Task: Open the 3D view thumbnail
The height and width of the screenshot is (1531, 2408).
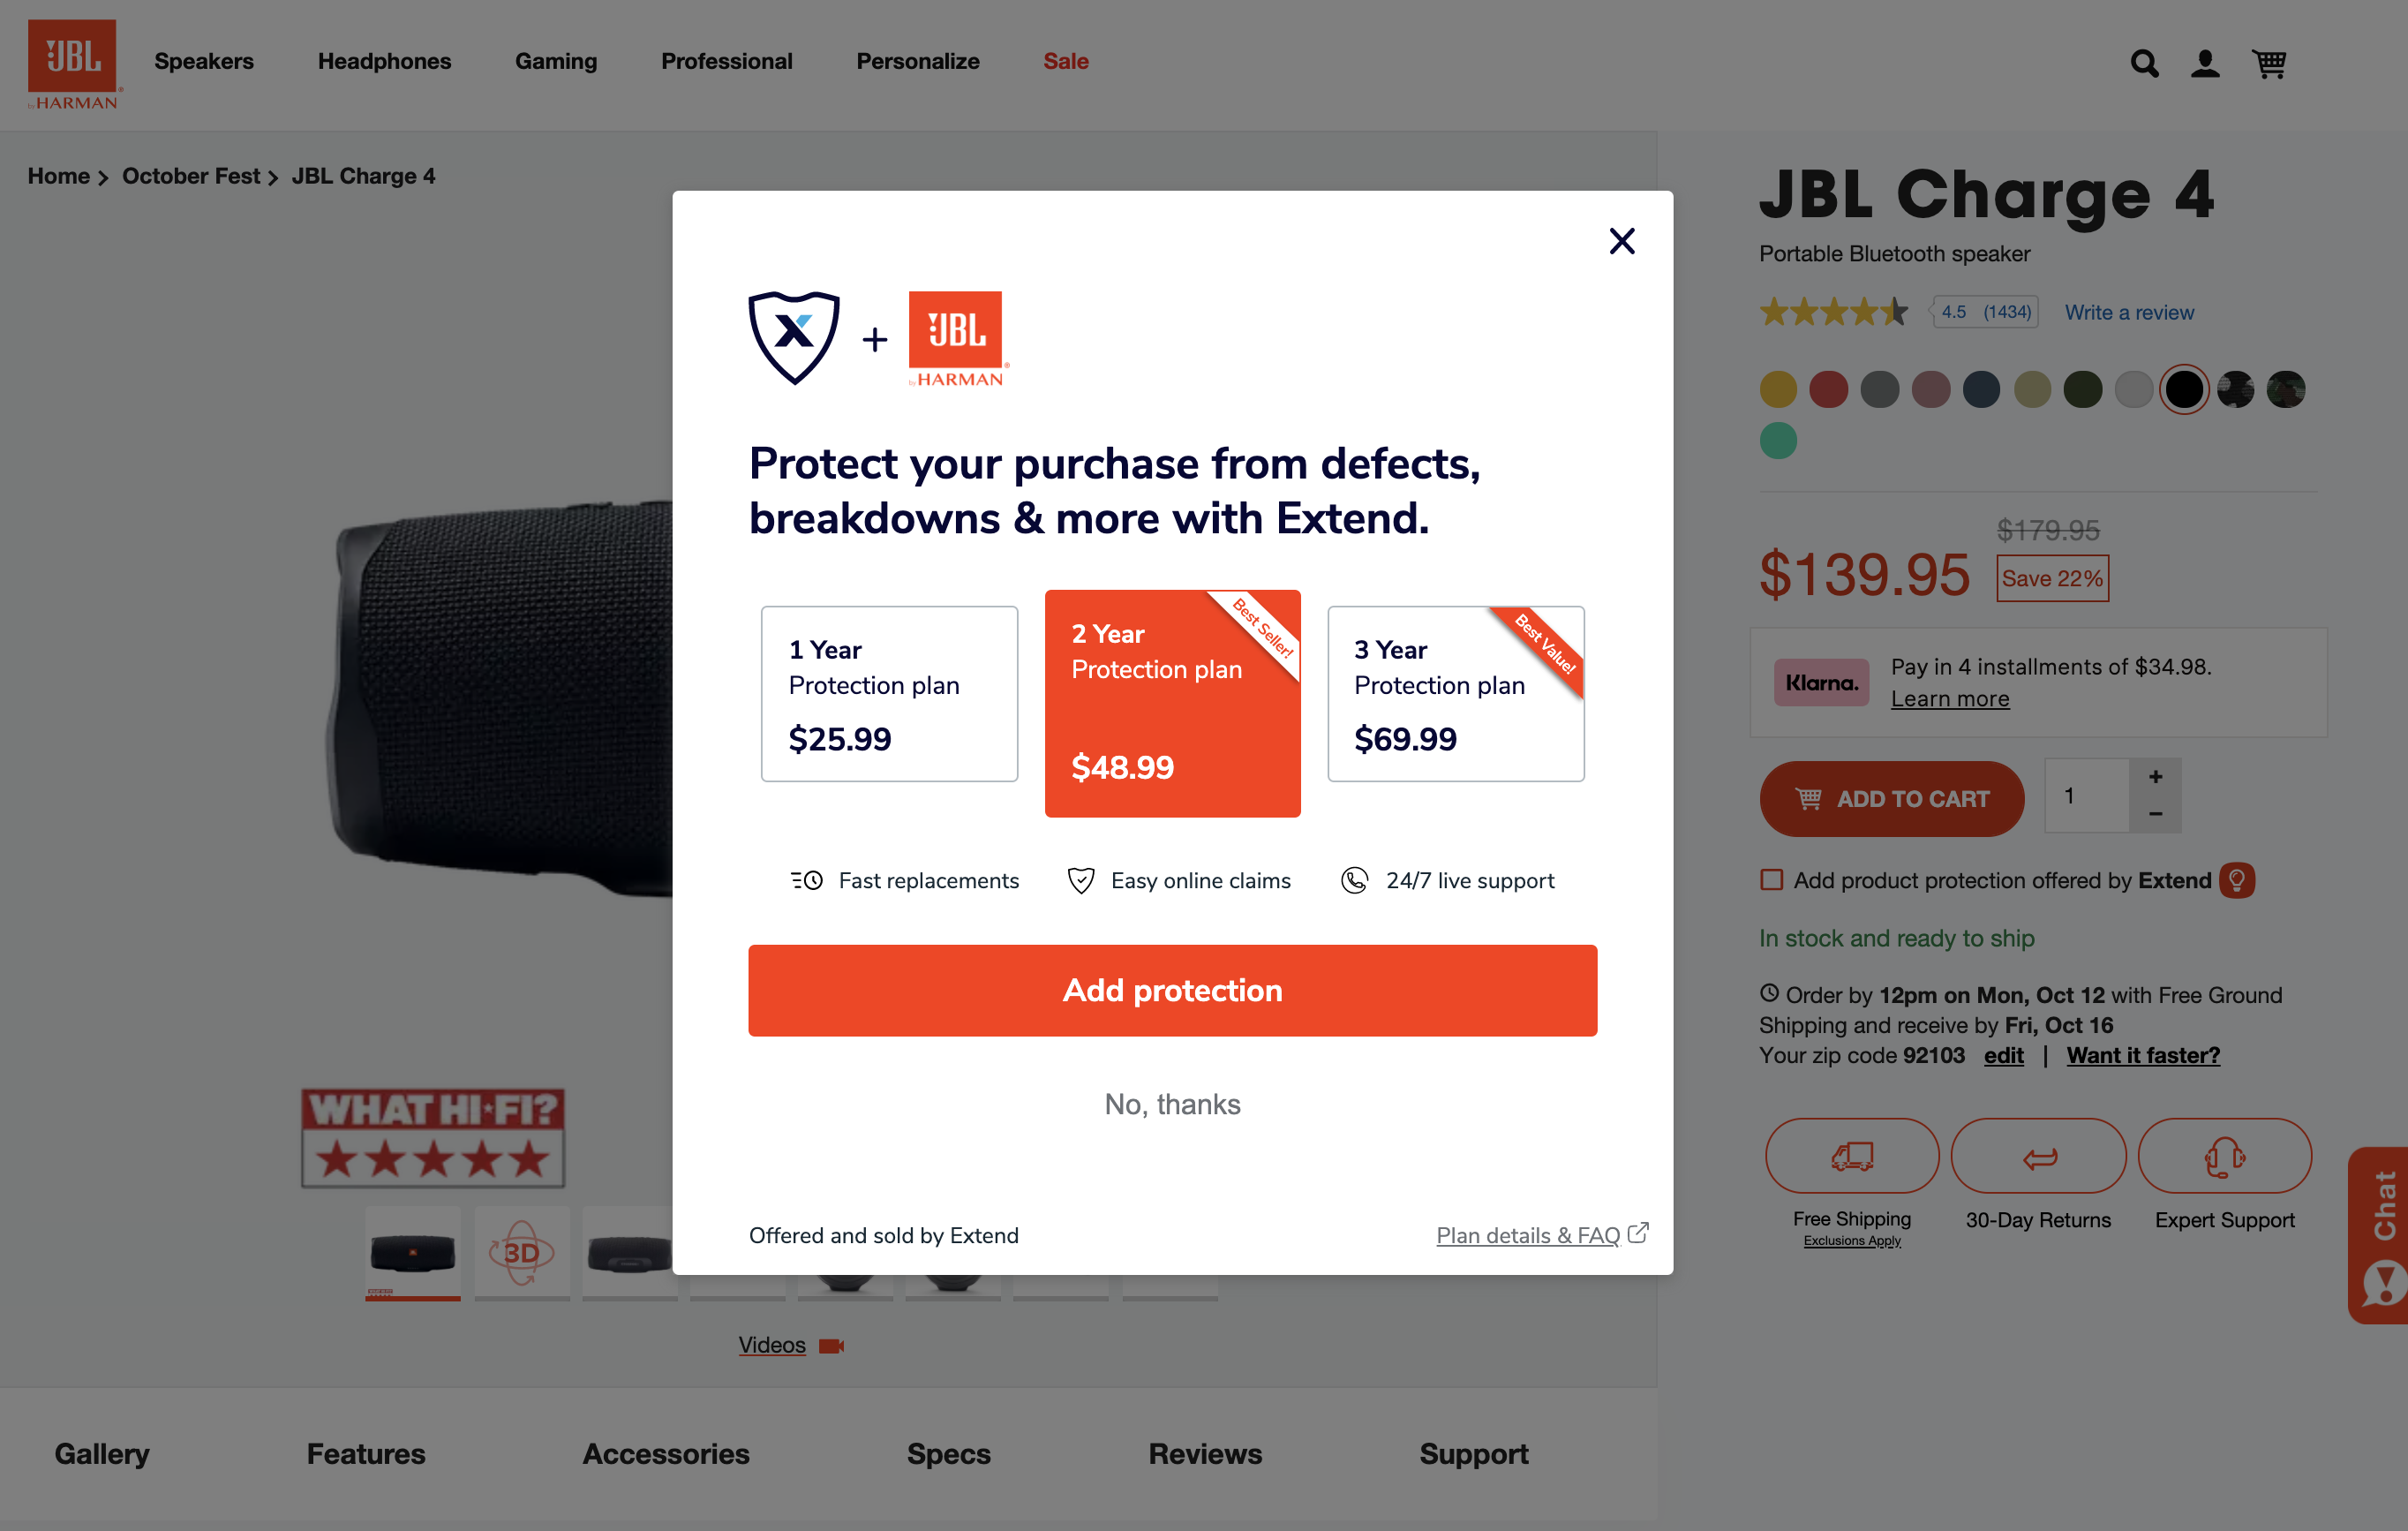Action: coord(521,1251)
